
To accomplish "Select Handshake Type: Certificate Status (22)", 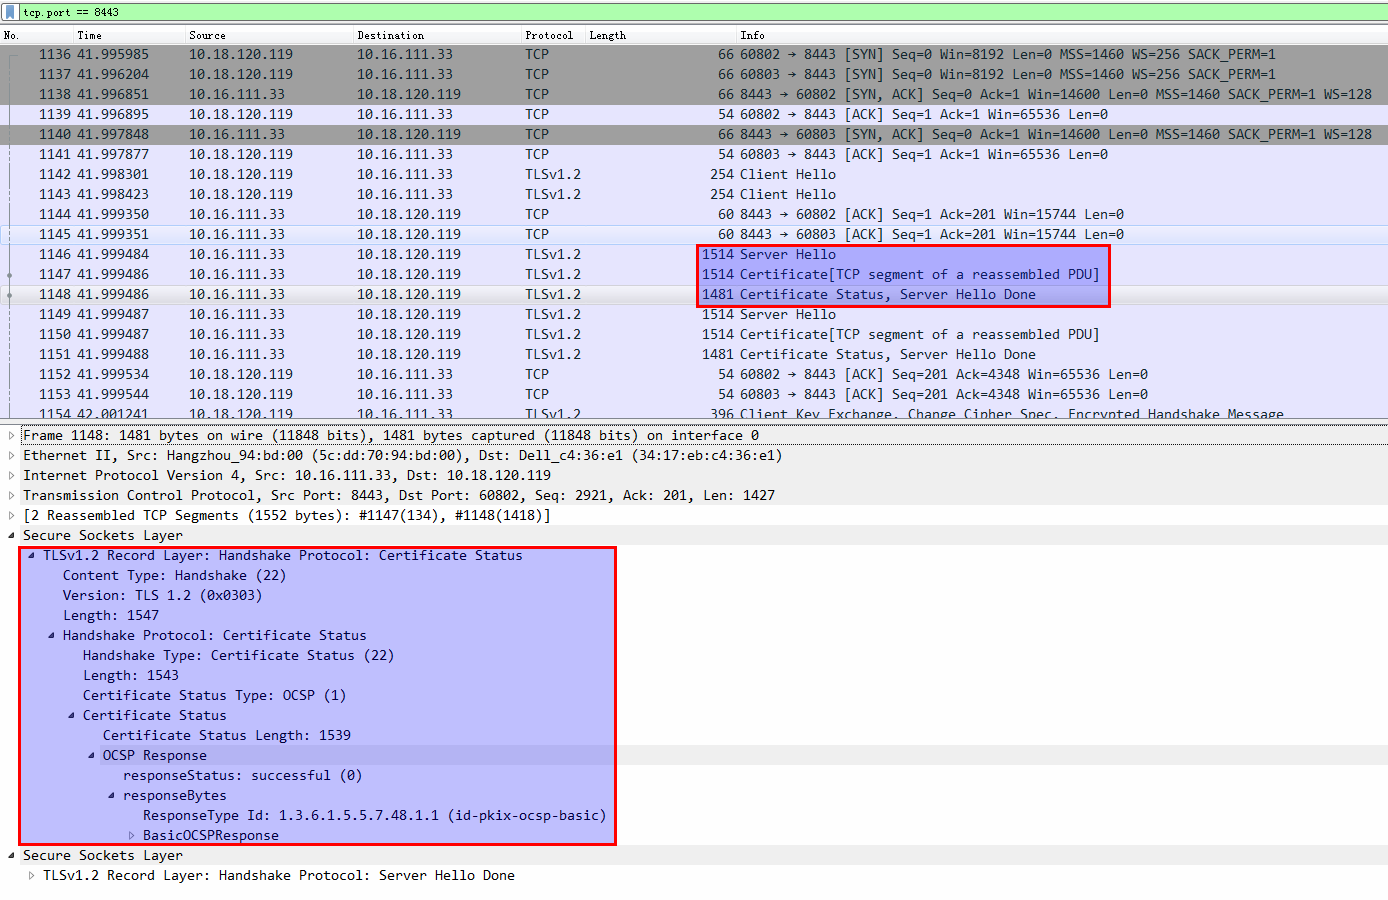I will (238, 655).
